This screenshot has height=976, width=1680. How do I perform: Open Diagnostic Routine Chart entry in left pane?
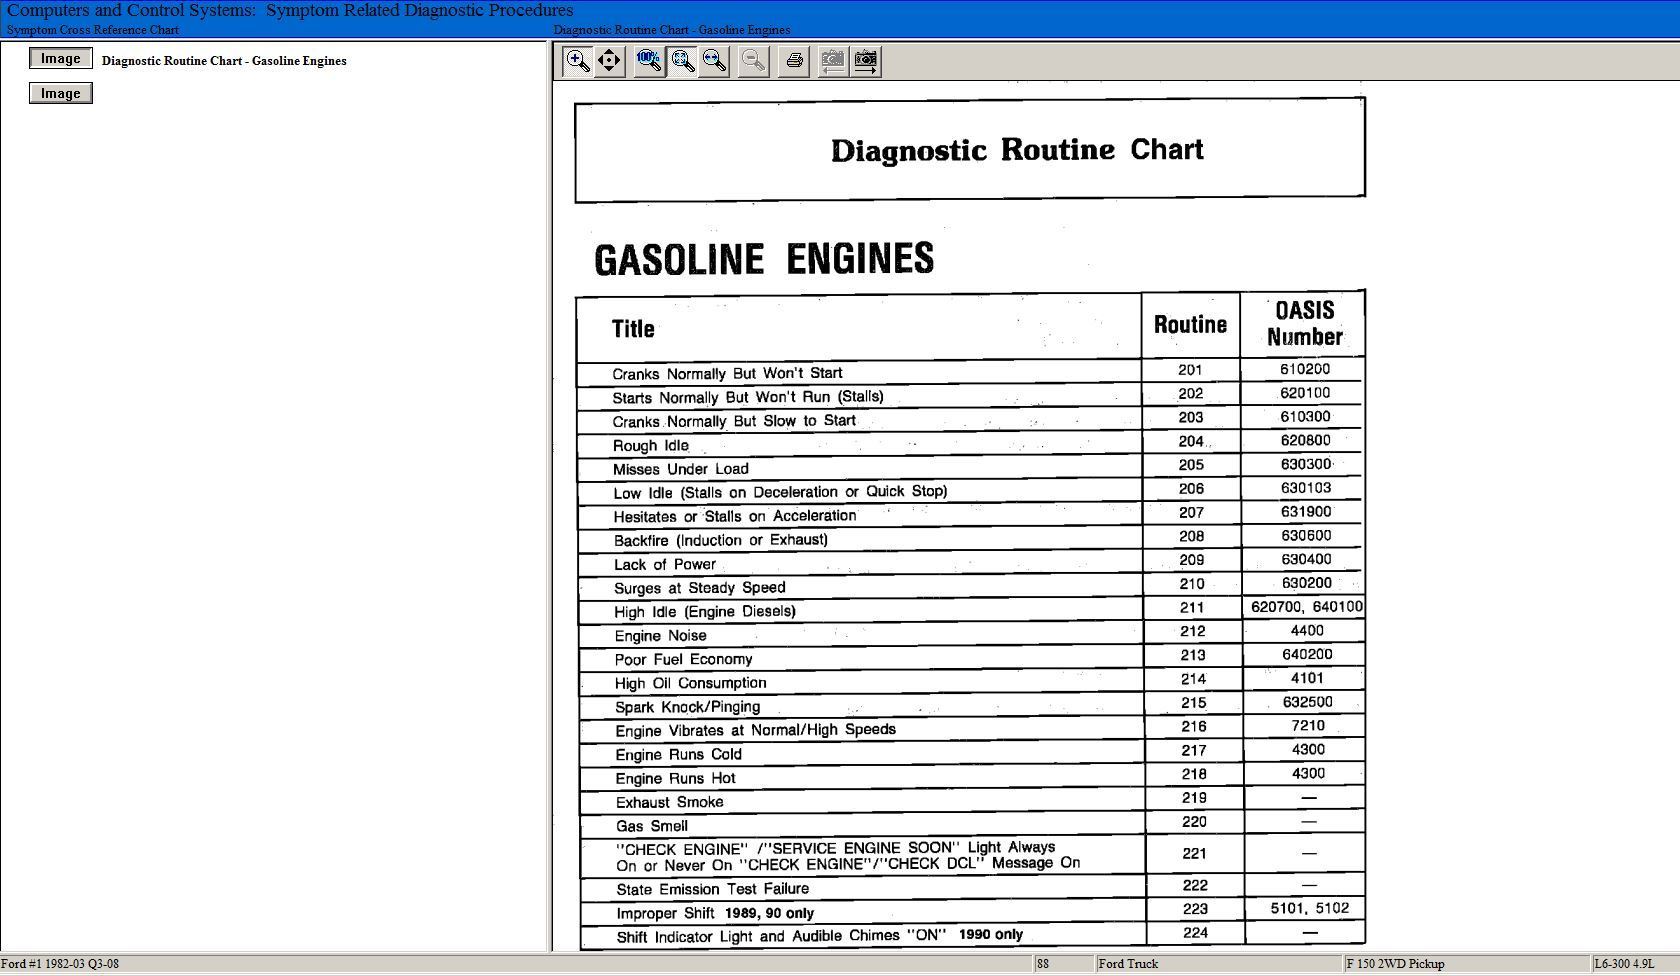(x=224, y=61)
